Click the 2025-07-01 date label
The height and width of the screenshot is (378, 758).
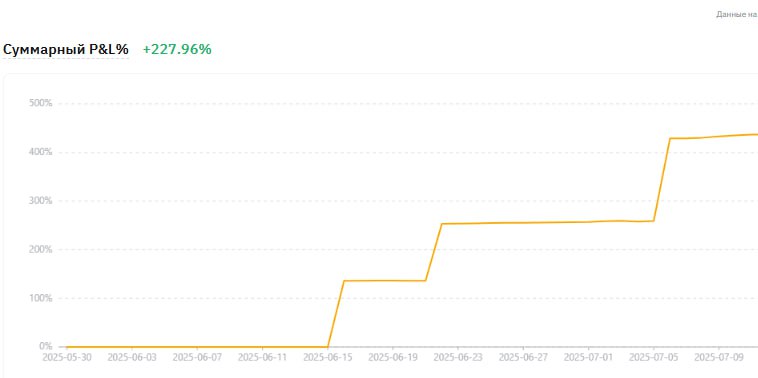pyautogui.click(x=589, y=358)
